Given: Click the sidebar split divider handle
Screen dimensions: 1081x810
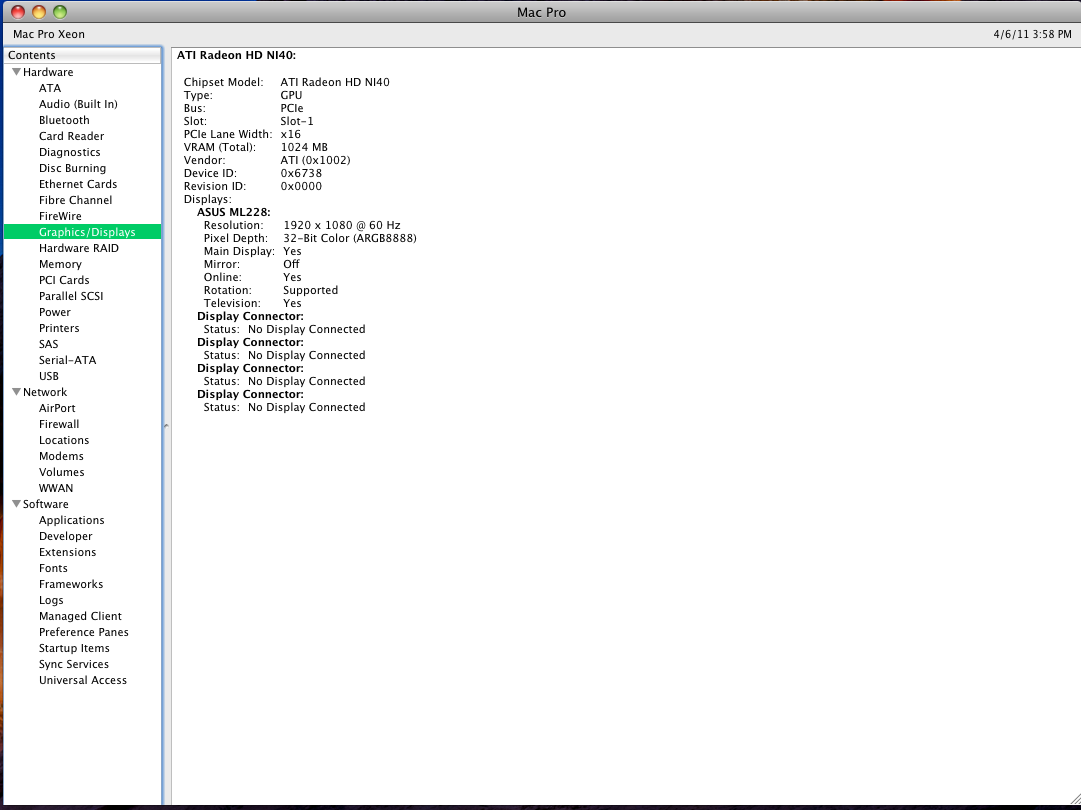Looking at the screenshot, I should (166, 426).
